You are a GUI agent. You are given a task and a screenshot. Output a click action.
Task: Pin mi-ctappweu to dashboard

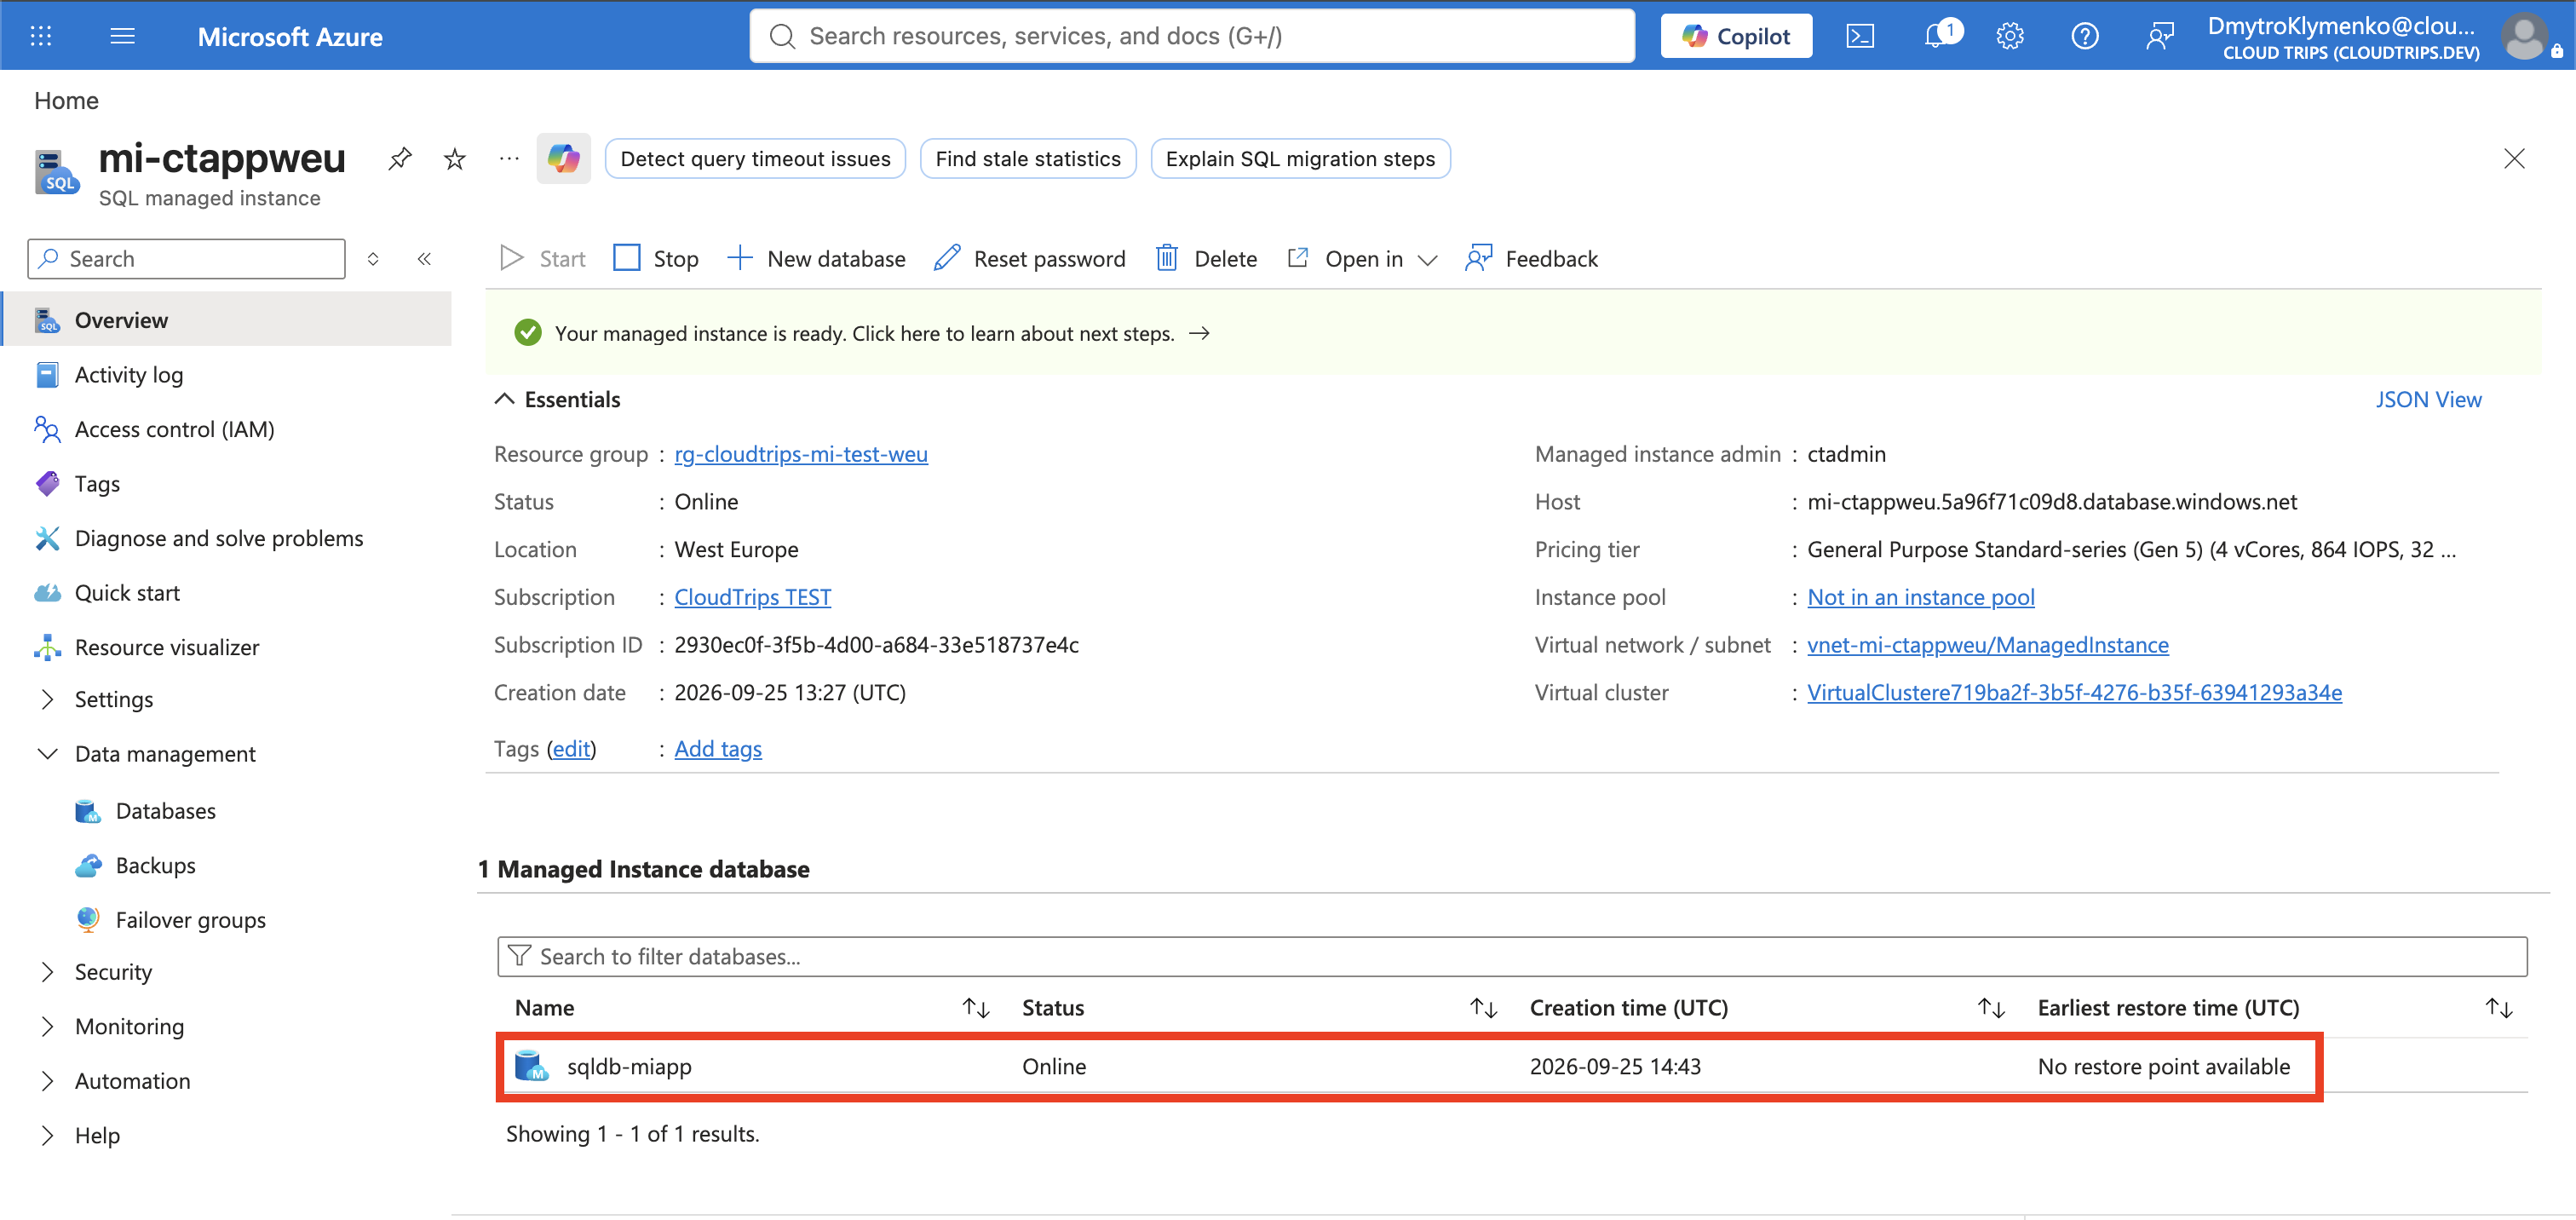[x=400, y=158]
